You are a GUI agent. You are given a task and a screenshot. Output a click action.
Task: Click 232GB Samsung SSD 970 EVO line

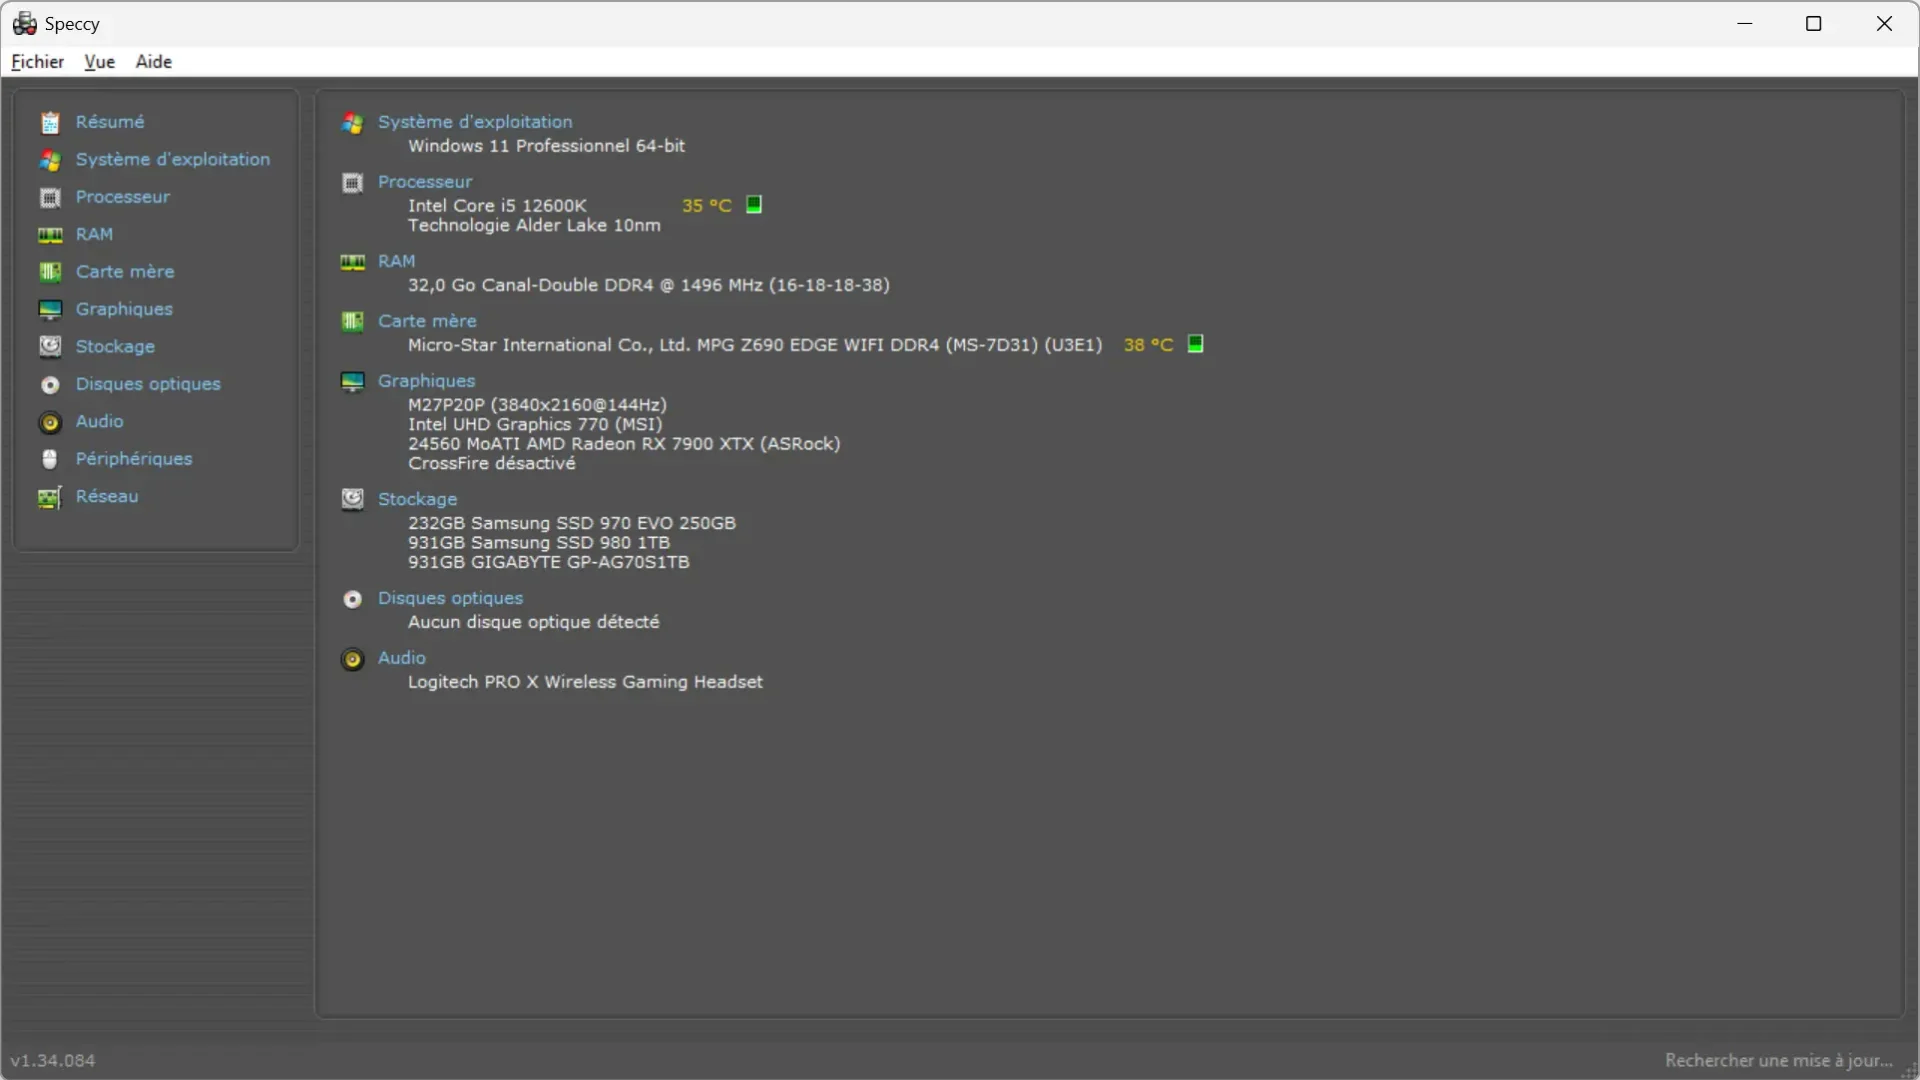point(571,523)
